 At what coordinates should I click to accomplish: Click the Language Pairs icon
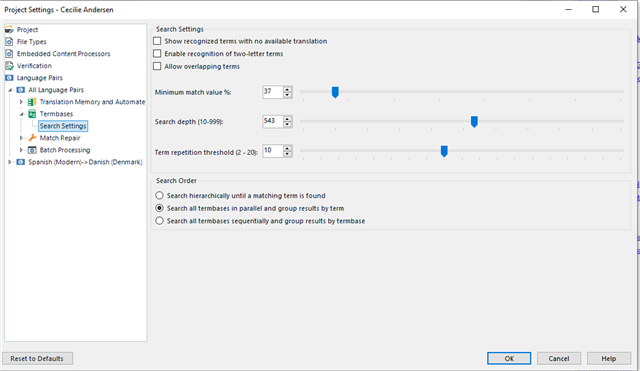tap(9, 78)
